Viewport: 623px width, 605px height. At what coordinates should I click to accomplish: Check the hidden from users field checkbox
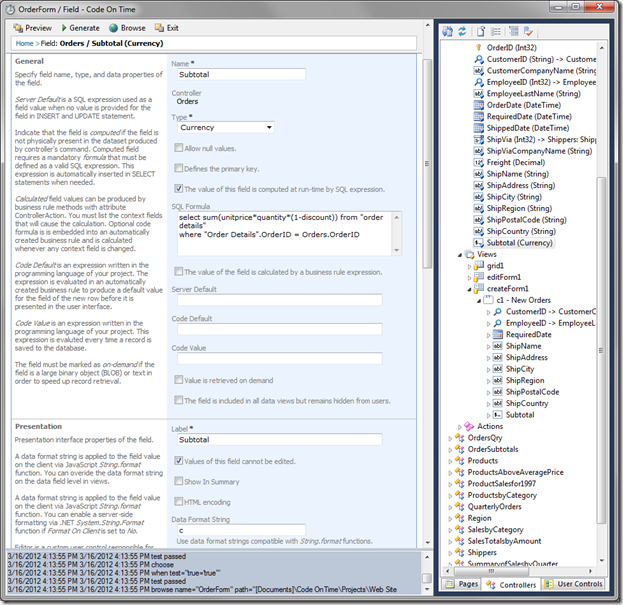[x=178, y=400]
